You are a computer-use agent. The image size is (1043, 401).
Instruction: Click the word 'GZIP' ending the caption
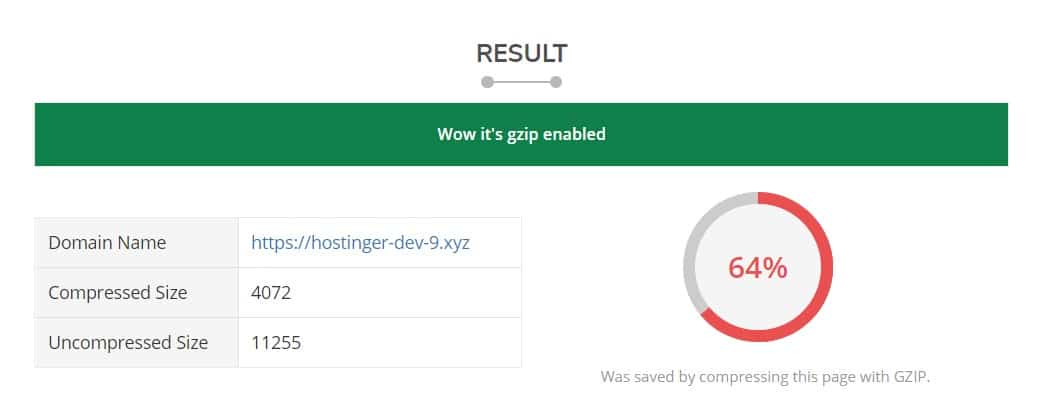pyautogui.click(x=909, y=377)
